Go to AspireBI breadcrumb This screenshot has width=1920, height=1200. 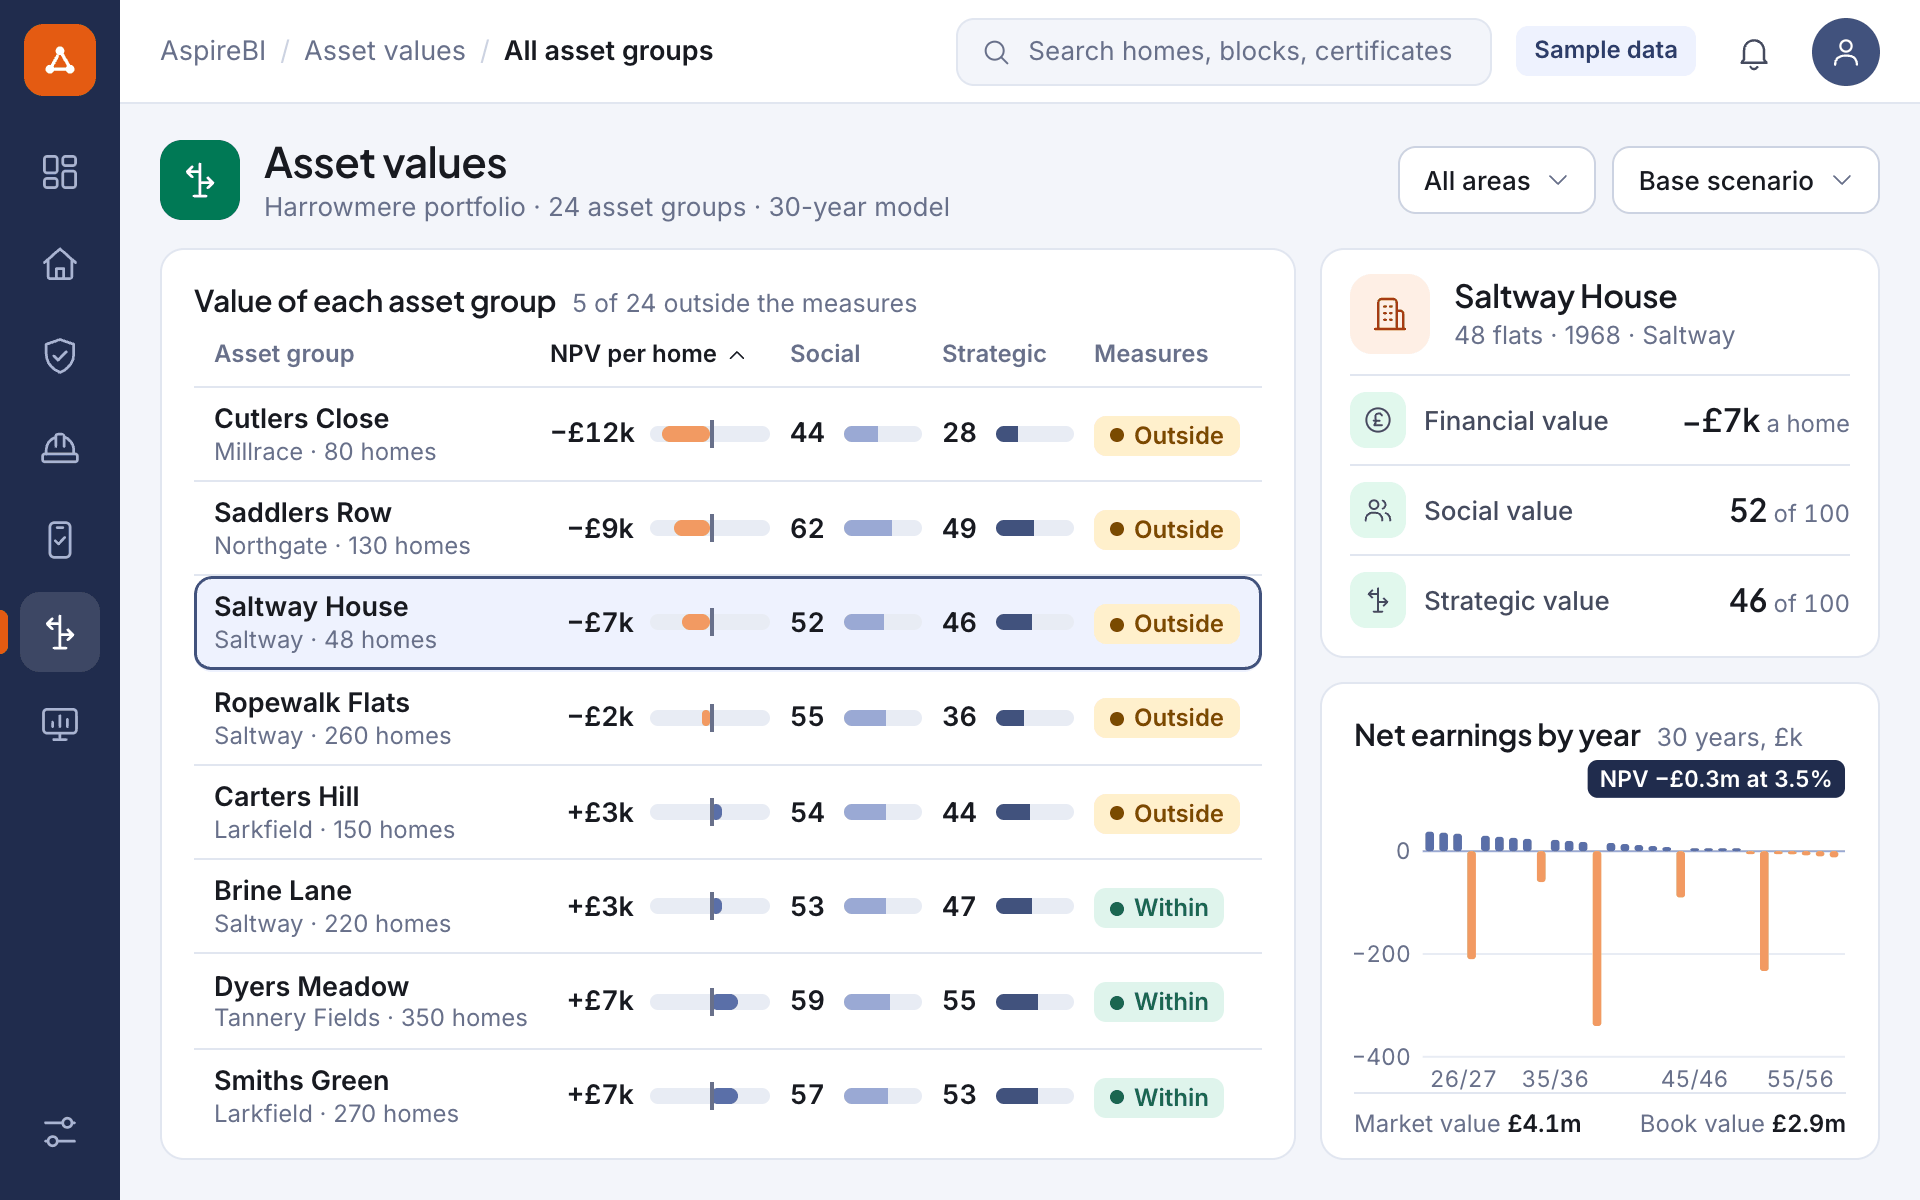click(x=213, y=51)
